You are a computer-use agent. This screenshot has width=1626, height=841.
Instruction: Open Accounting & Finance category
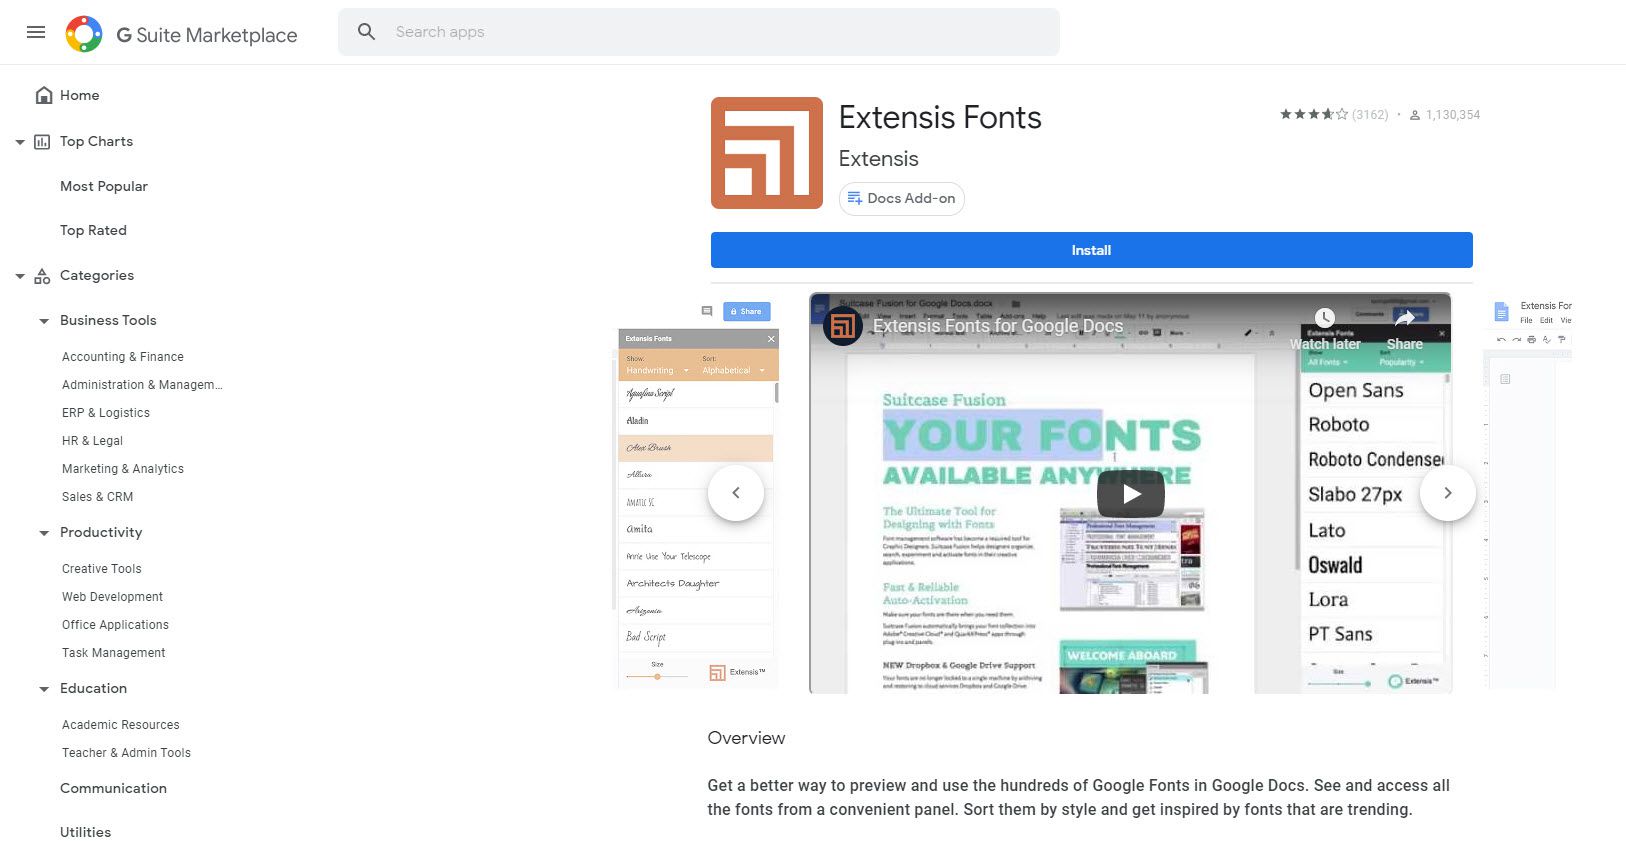point(123,357)
